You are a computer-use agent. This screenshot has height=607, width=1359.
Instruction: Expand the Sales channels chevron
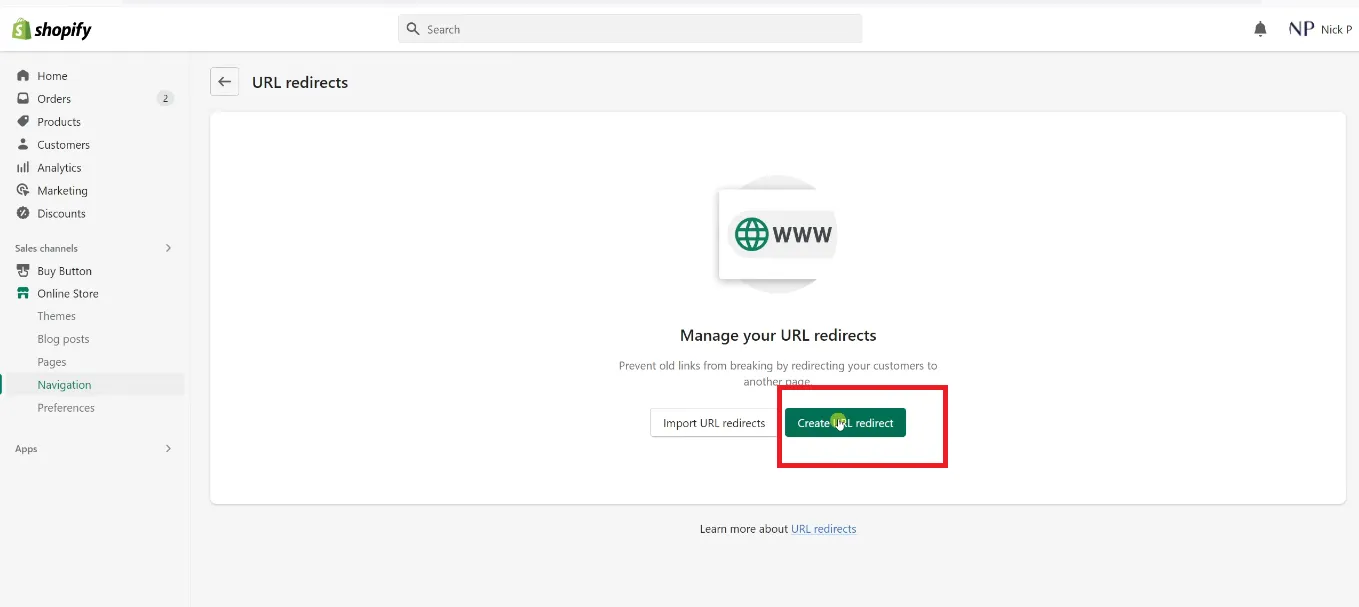point(168,248)
